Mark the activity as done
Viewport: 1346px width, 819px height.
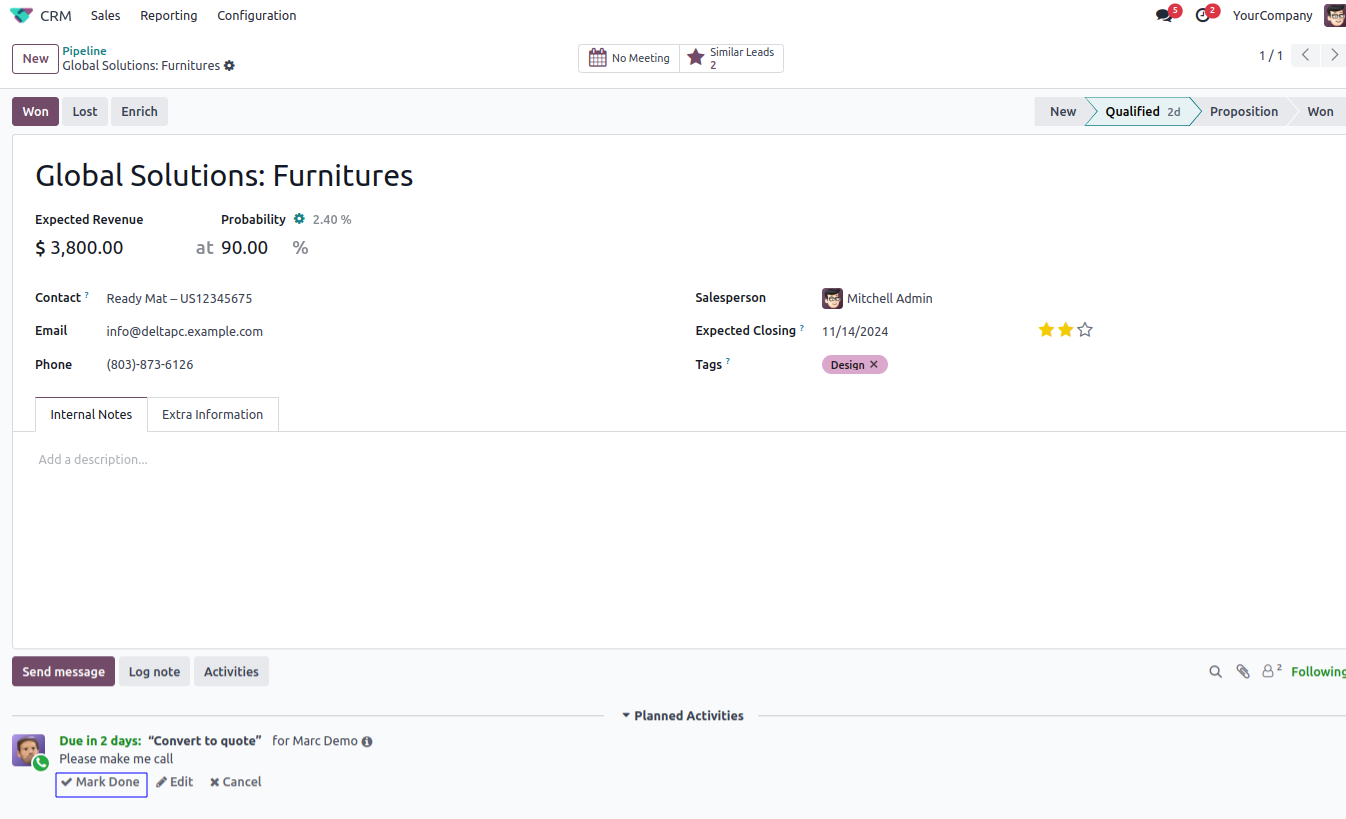101,783
